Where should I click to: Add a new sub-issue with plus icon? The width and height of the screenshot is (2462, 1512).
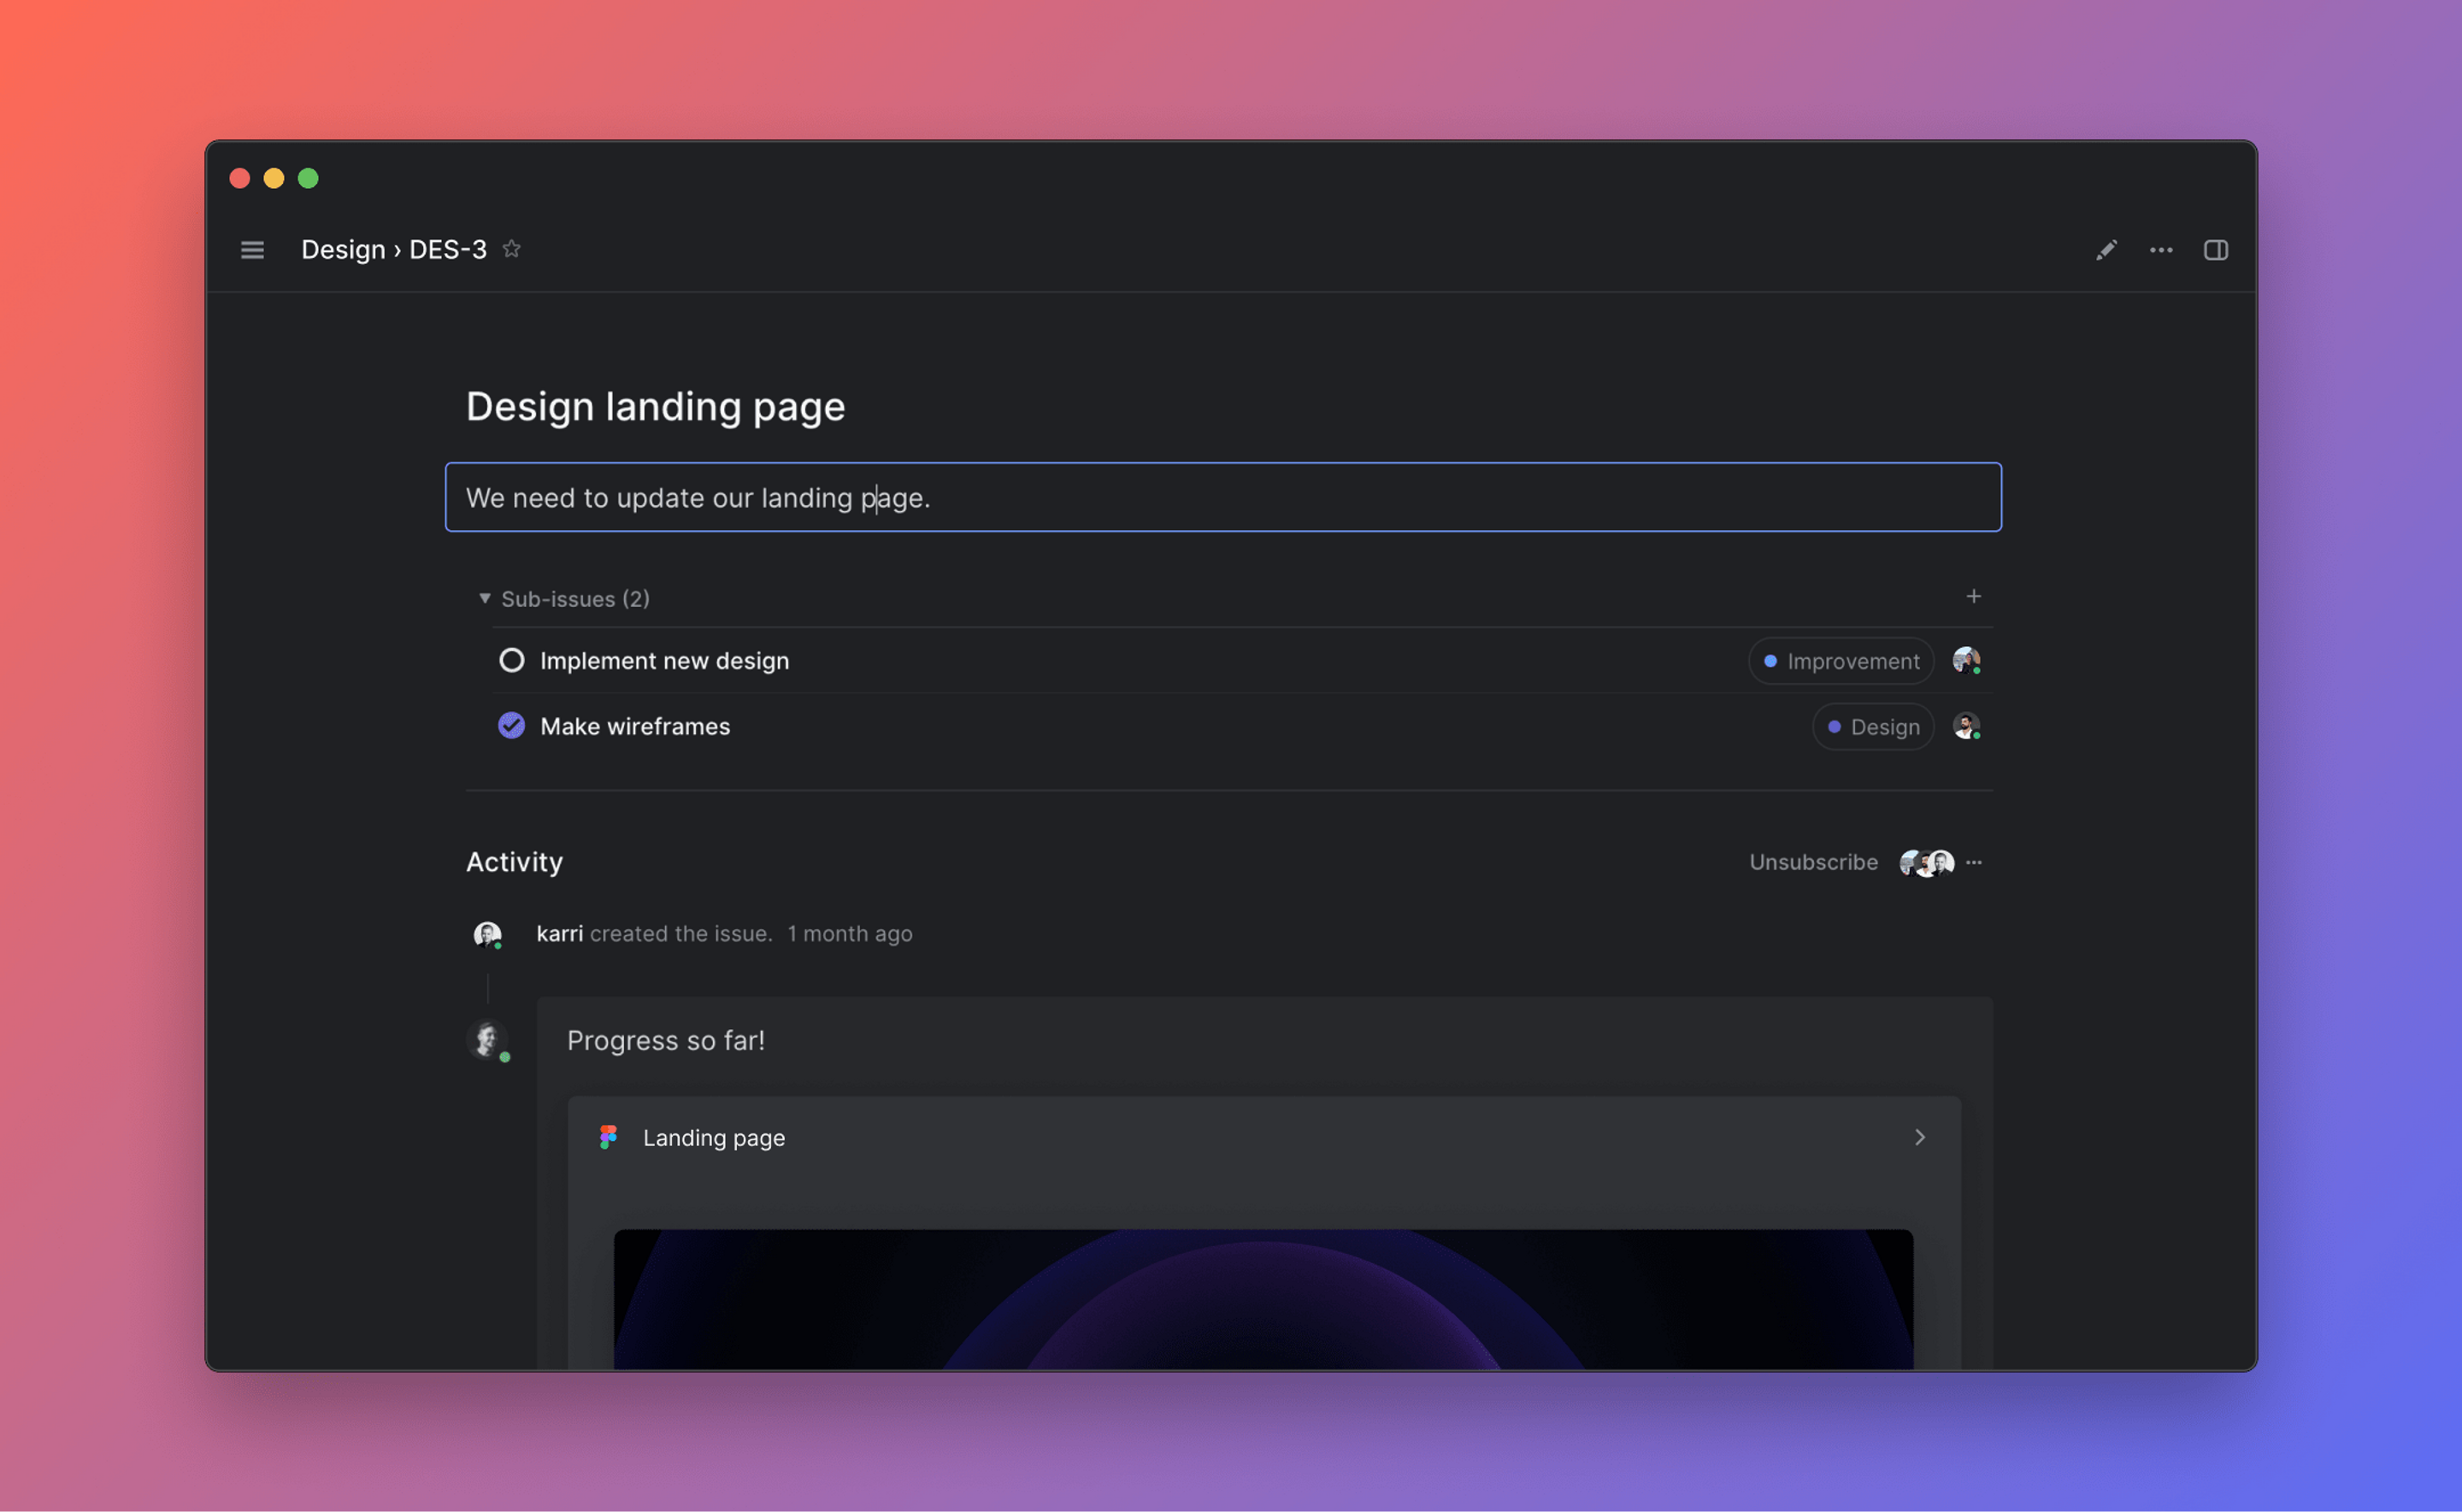1973,597
